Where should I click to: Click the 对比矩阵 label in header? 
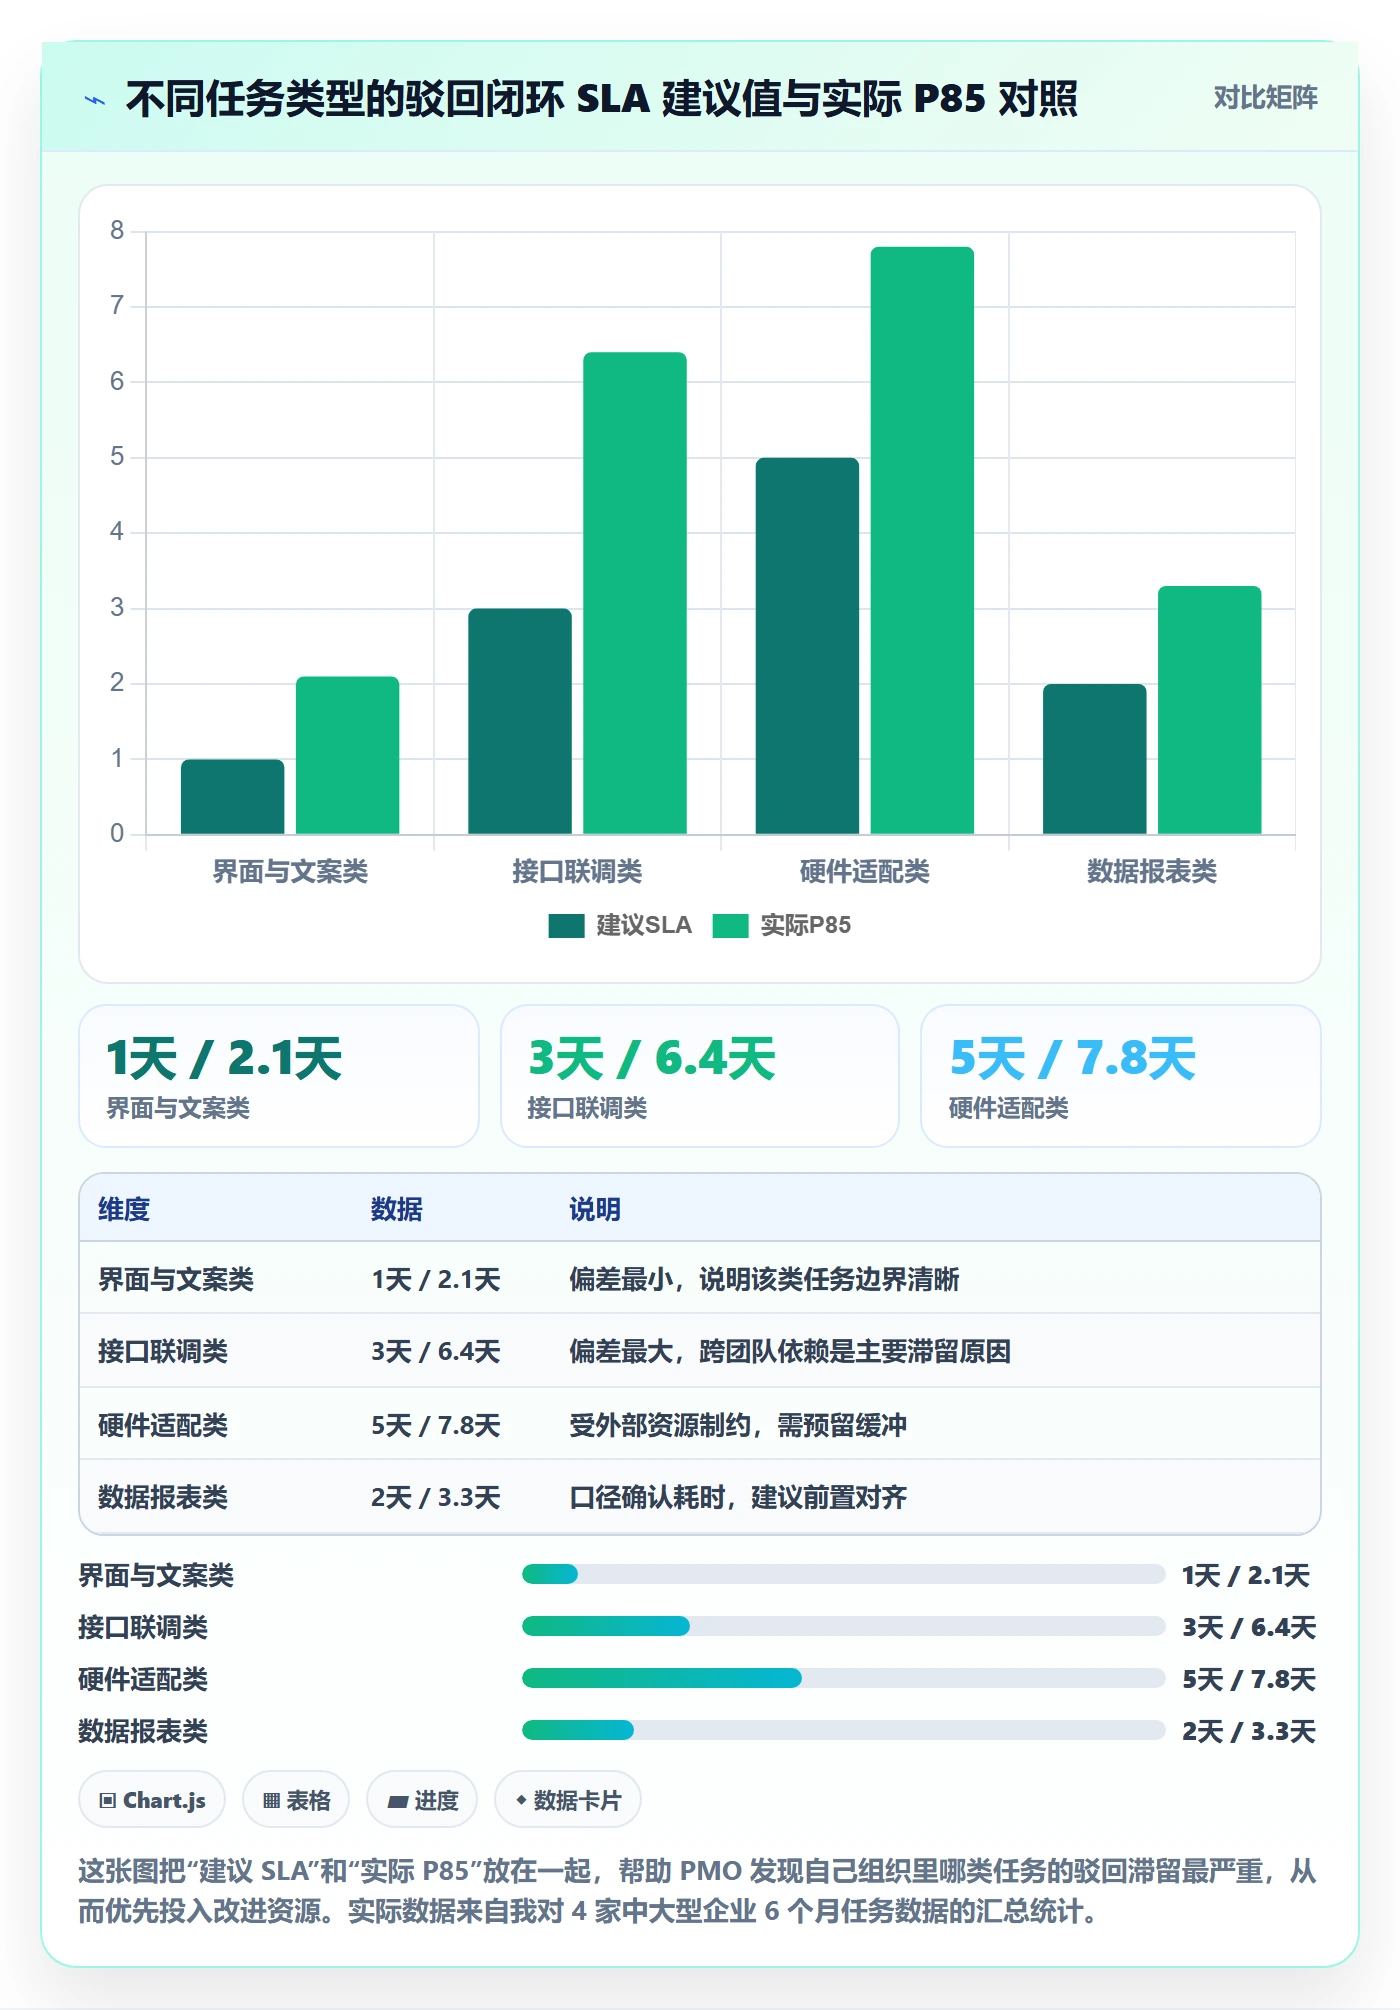tap(1265, 98)
